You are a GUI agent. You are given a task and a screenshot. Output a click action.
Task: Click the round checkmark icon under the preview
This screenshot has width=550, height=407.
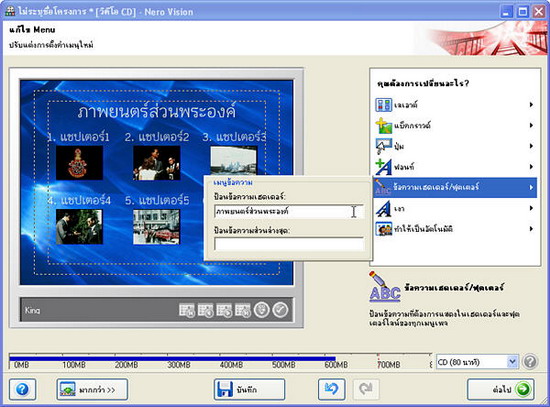pyautogui.click(x=280, y=310)
